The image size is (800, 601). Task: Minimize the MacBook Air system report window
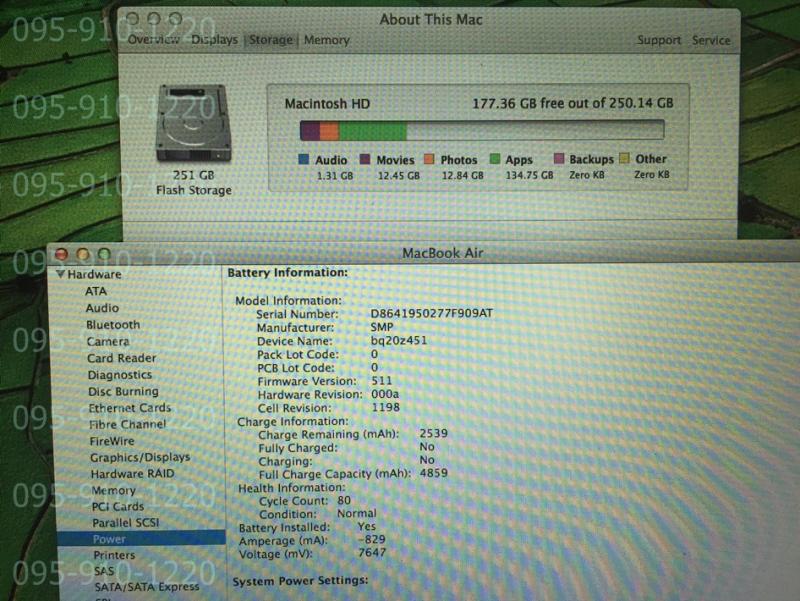[x=83, y=254]
